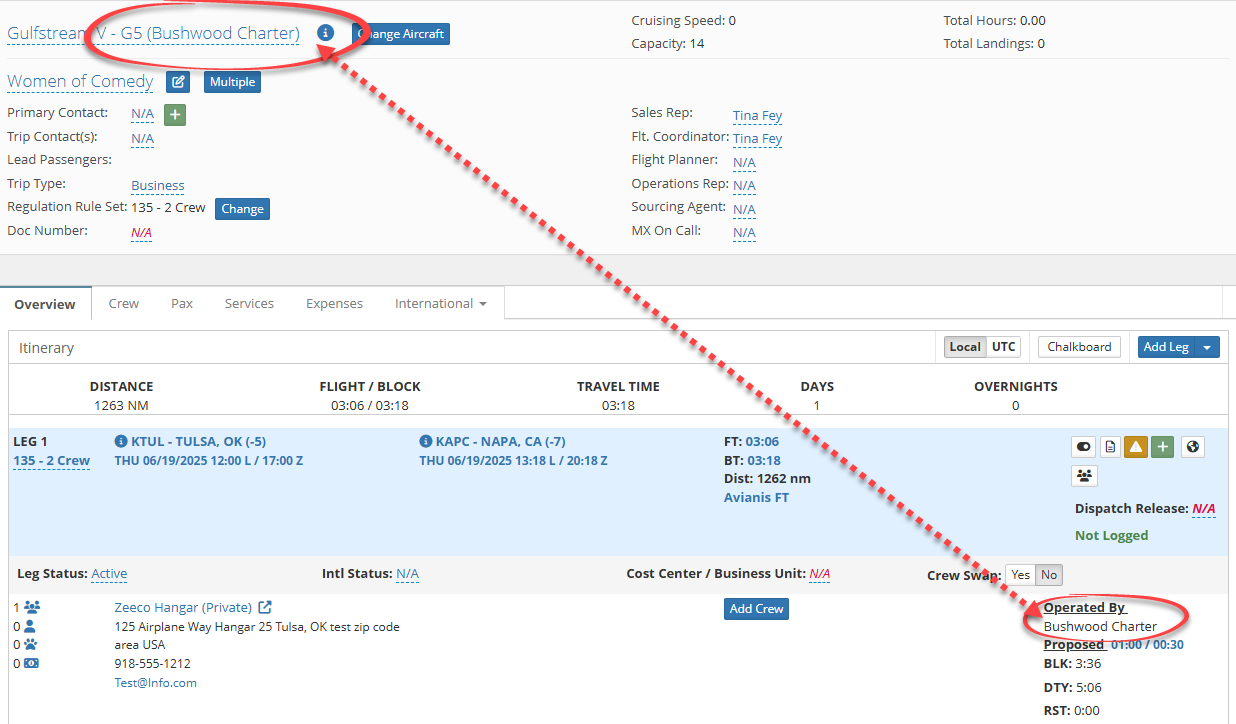Set Crew Swap to Yes

click(1020, 575)
